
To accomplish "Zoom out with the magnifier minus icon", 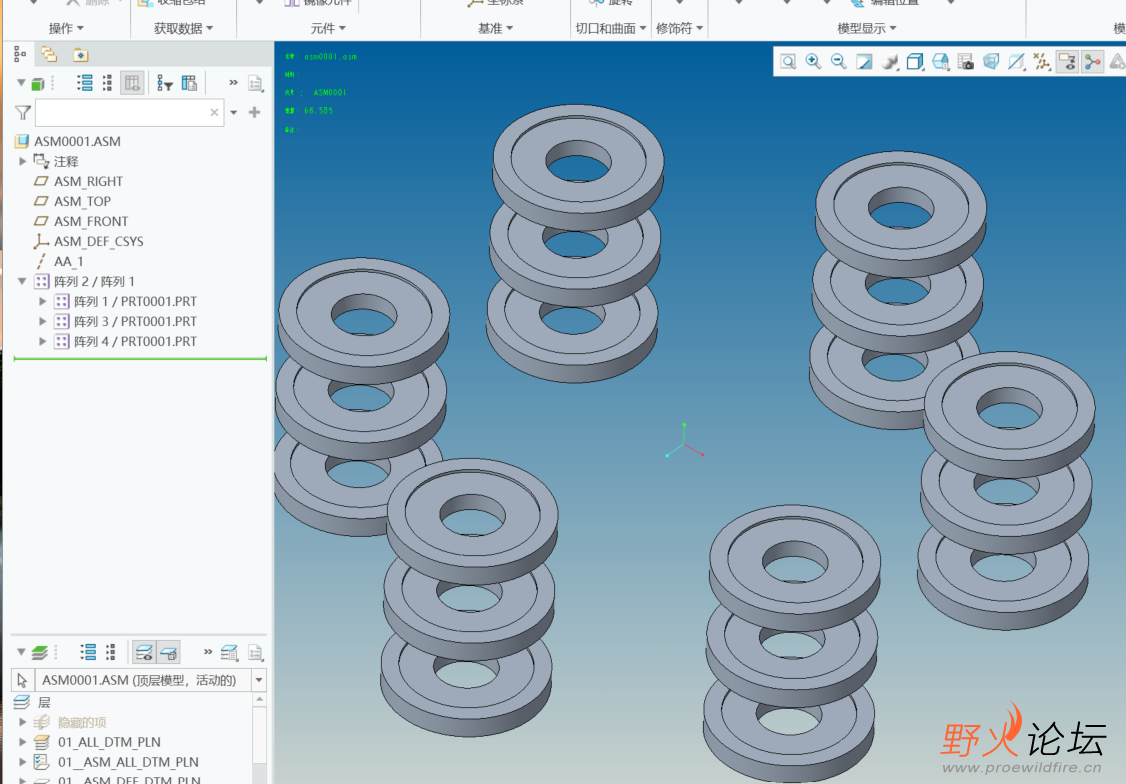I will 839,62.
